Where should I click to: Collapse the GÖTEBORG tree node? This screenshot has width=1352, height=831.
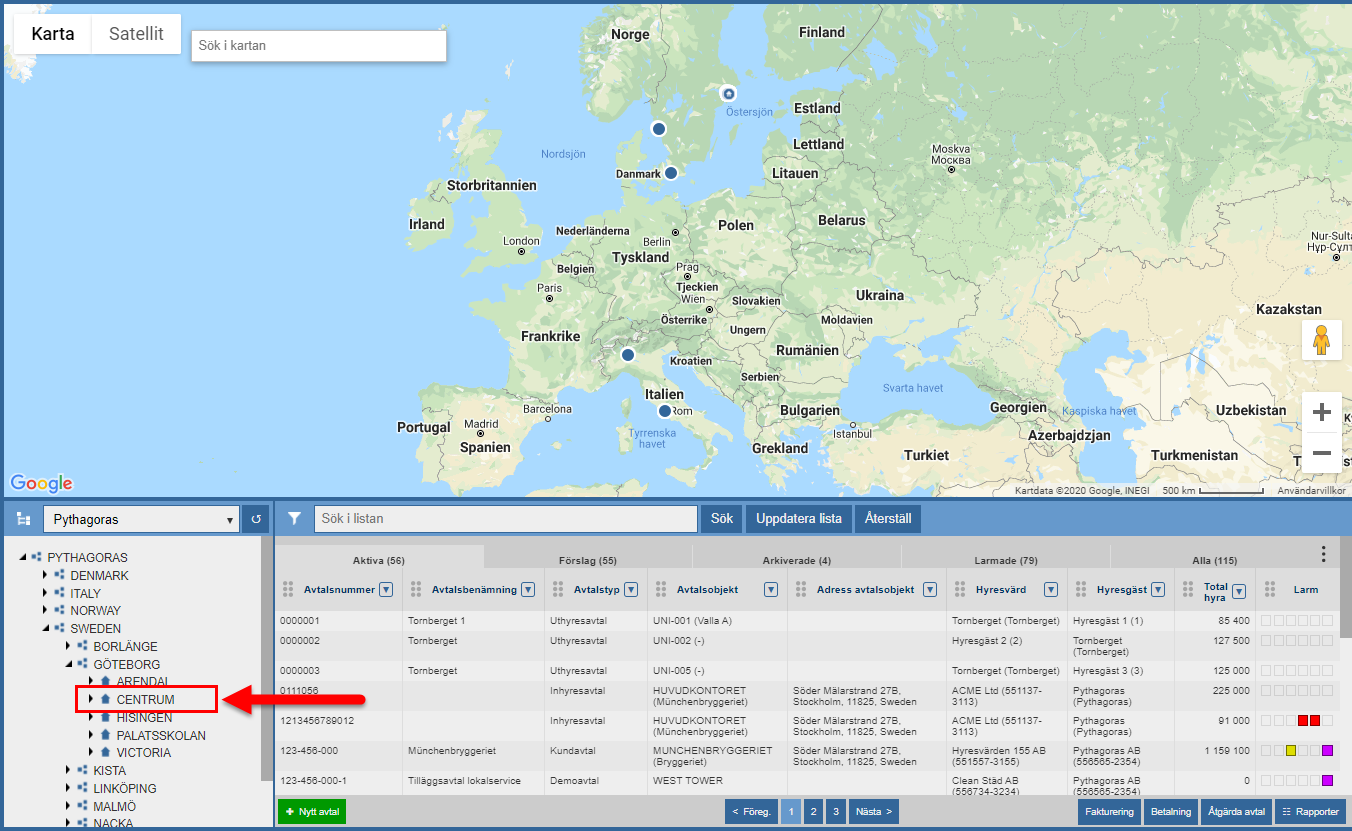[x=68, y=664]
